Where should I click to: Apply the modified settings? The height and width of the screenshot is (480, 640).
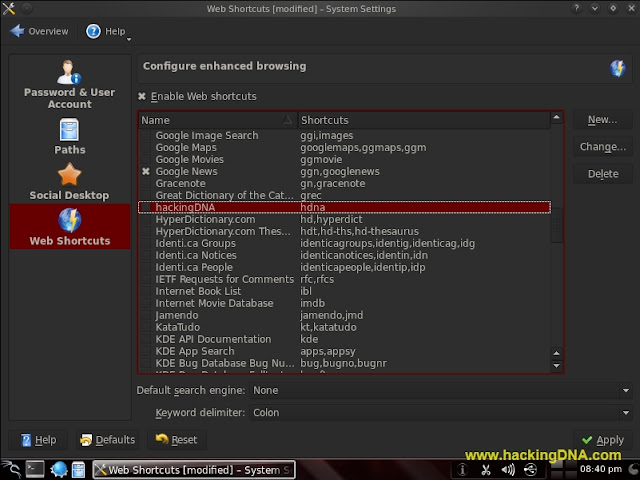point(602,440)
